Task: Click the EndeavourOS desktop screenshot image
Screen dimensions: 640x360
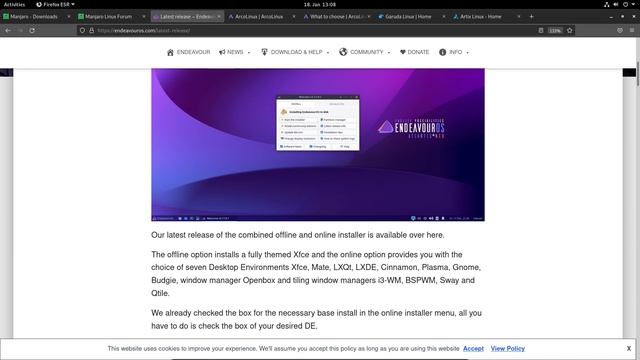Action: [318, 144]
